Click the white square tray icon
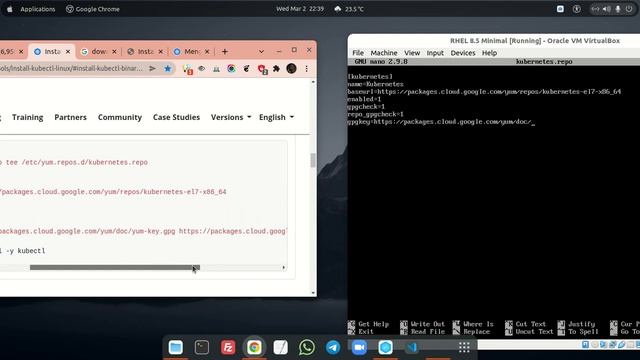The height and width of the screenshot is (360, 640). point(560,9)
